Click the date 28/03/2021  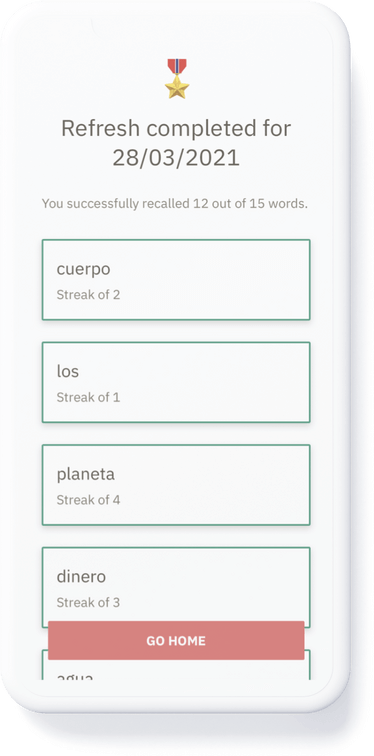click(x=176, y=158)
